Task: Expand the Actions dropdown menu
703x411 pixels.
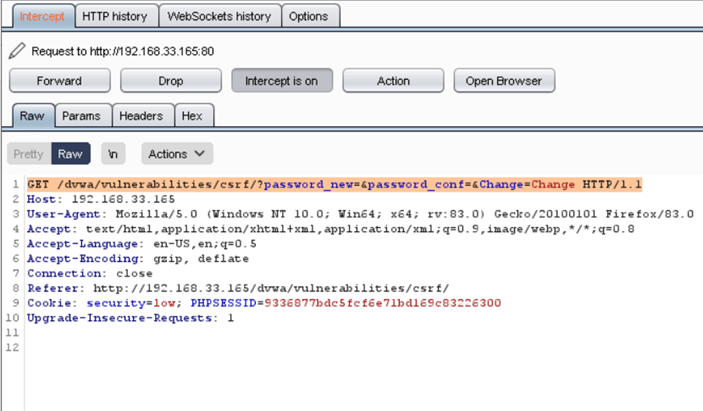Action: pyautogui.click(x=177, y=154)
